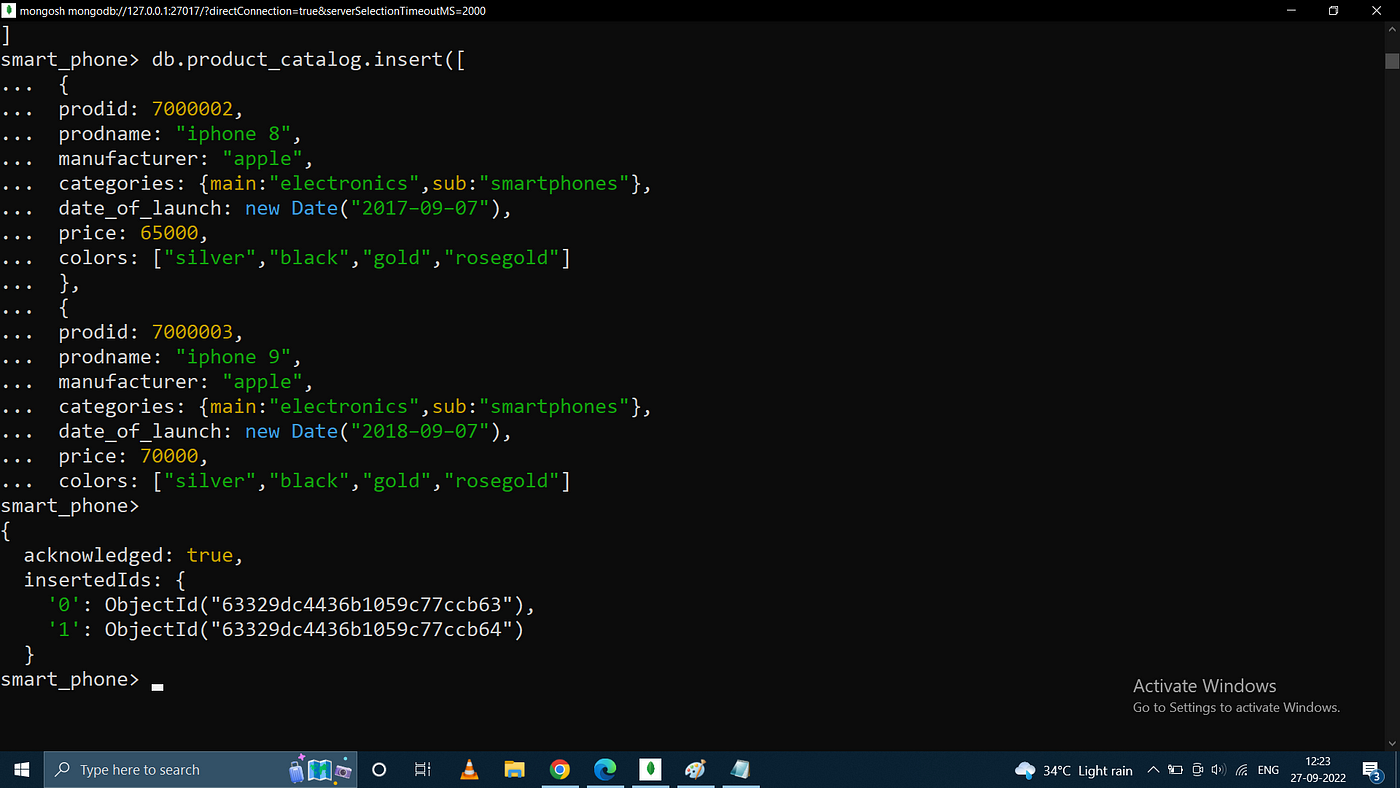This screenshot has height=788, width=1400.
Task: Launch Google Chrome from the taskbar
Action: pyautogui.click(x=560, y=769)
